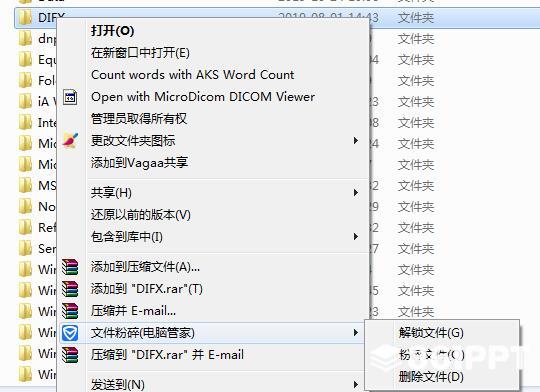Click the MicroDicom DICOM Viewer icon
The image size is (540, 392).
[70, 97]
